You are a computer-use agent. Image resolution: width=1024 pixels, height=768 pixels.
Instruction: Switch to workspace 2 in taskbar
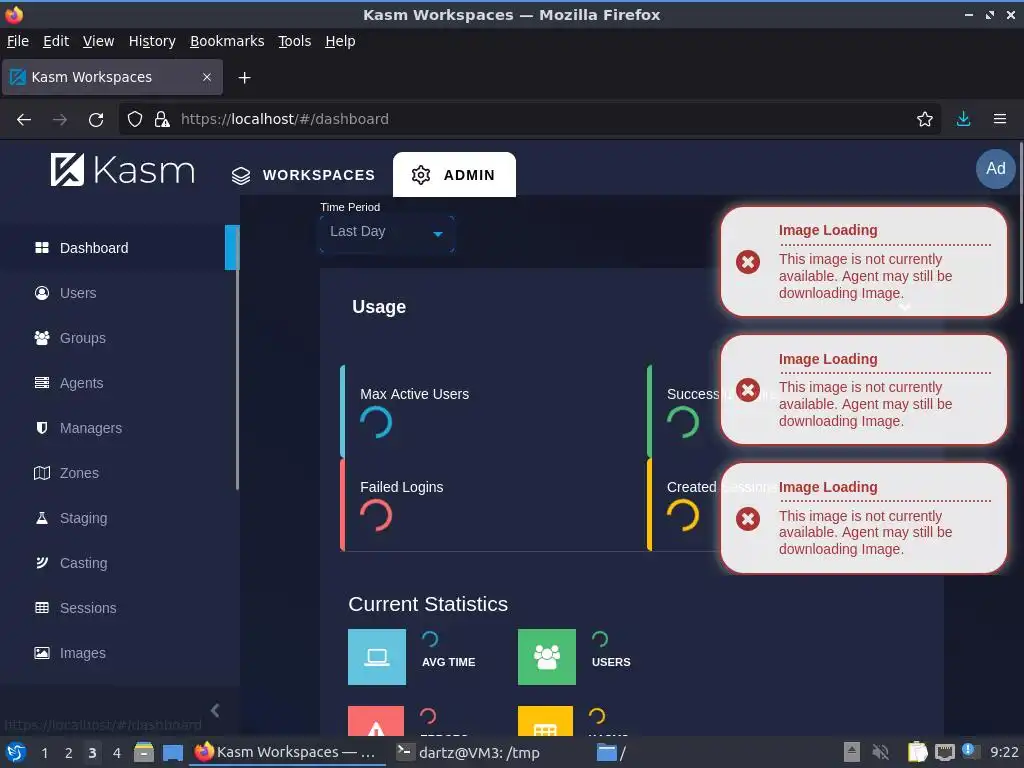69,753
